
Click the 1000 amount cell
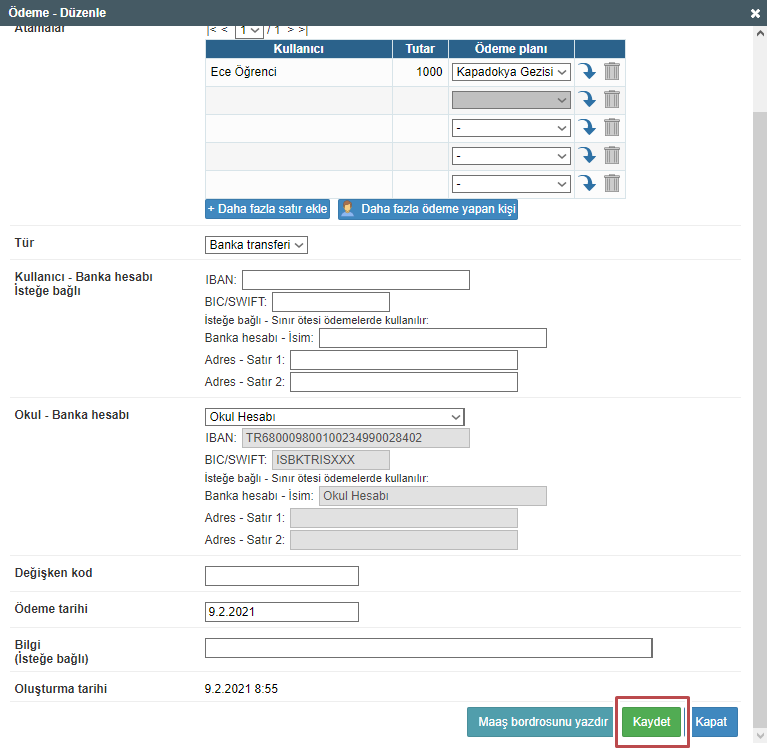(420, 72)
